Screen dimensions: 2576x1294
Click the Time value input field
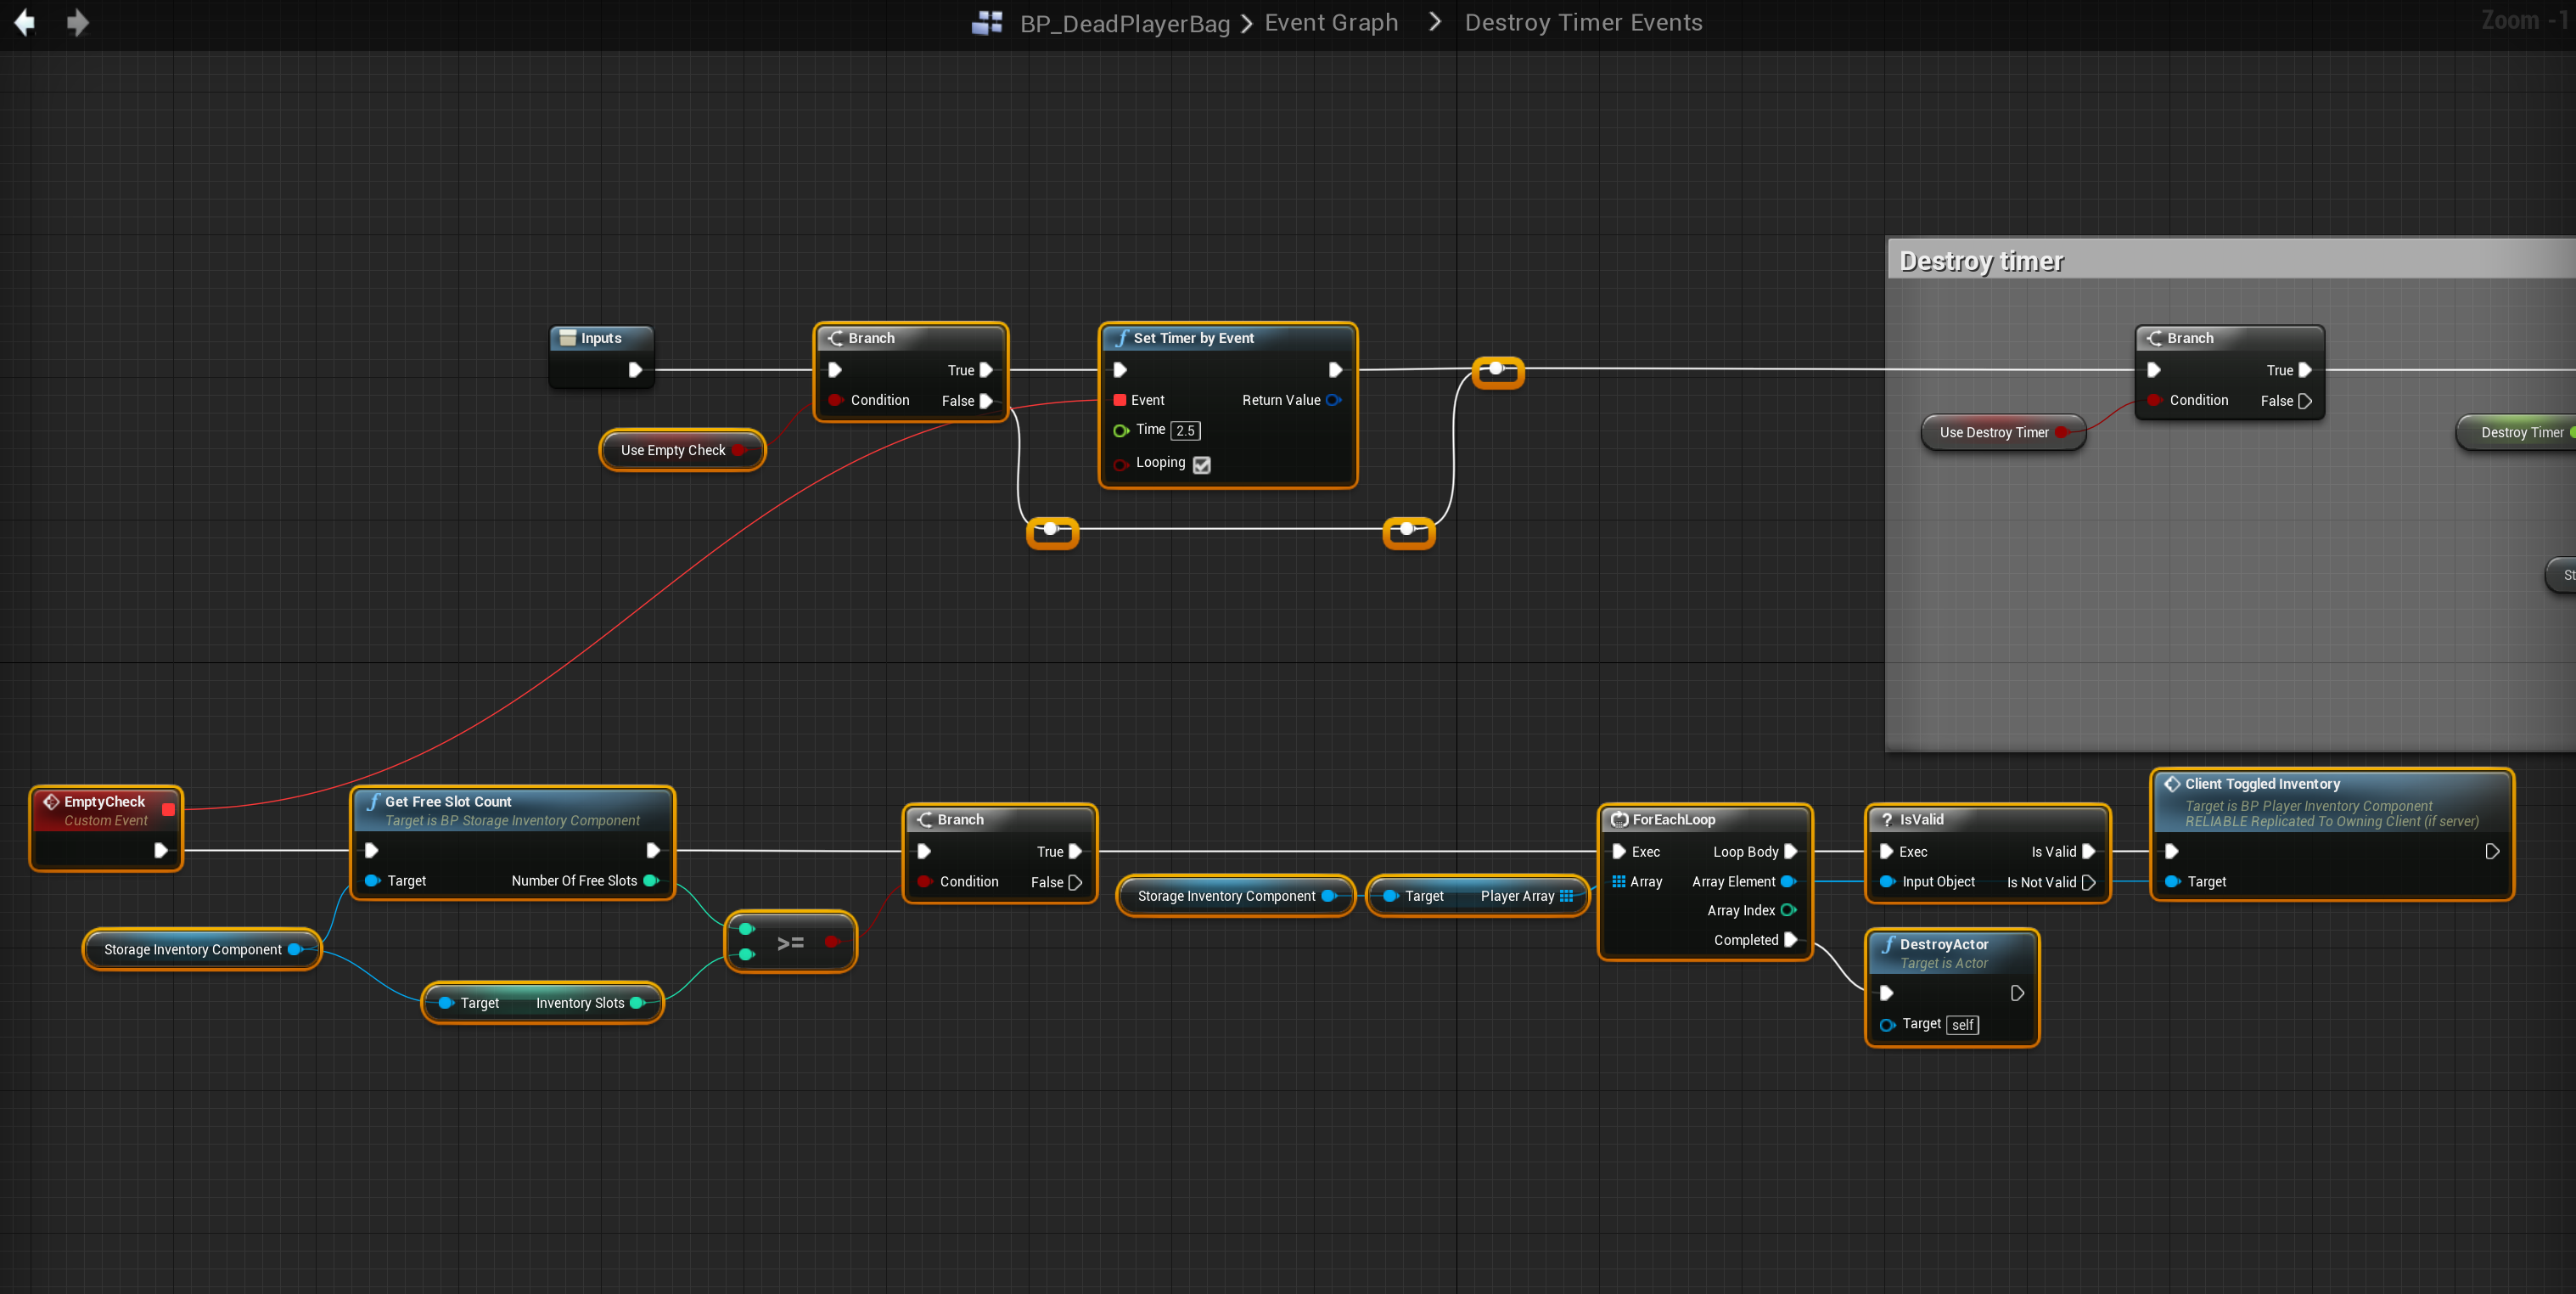(x=1185, y=430)
